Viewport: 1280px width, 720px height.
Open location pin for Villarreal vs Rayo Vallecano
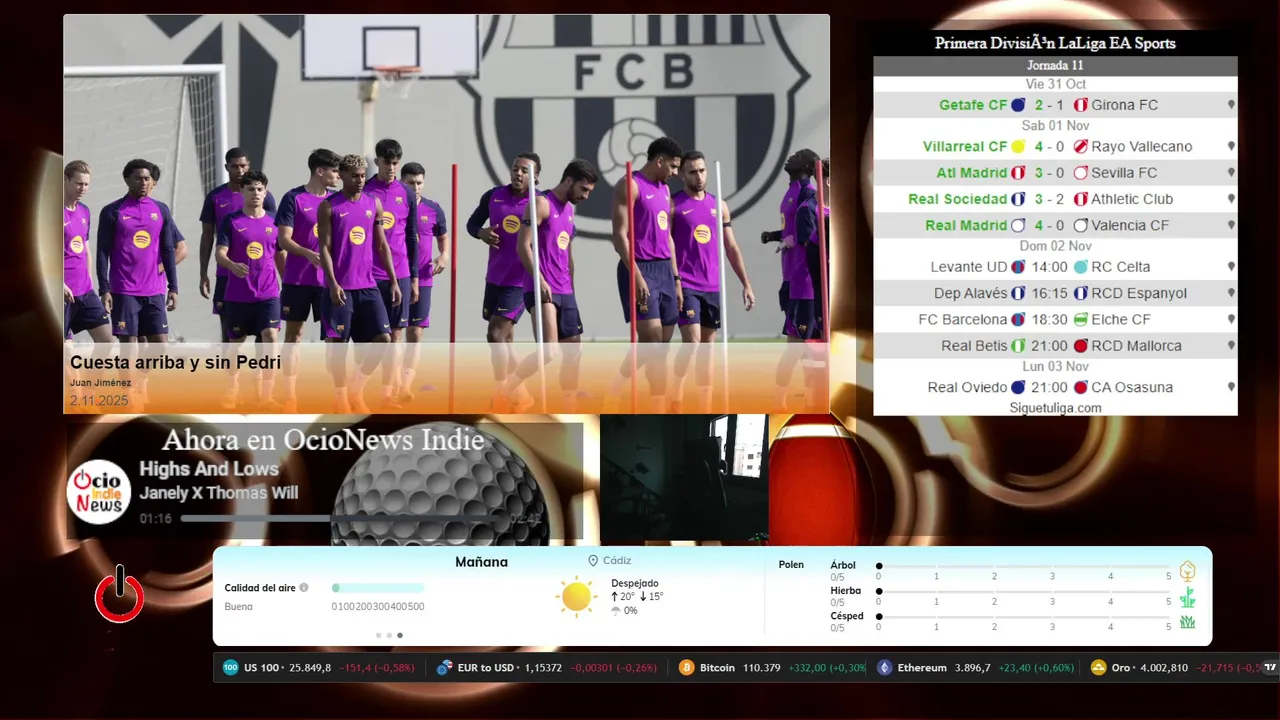coord(1231,146)
